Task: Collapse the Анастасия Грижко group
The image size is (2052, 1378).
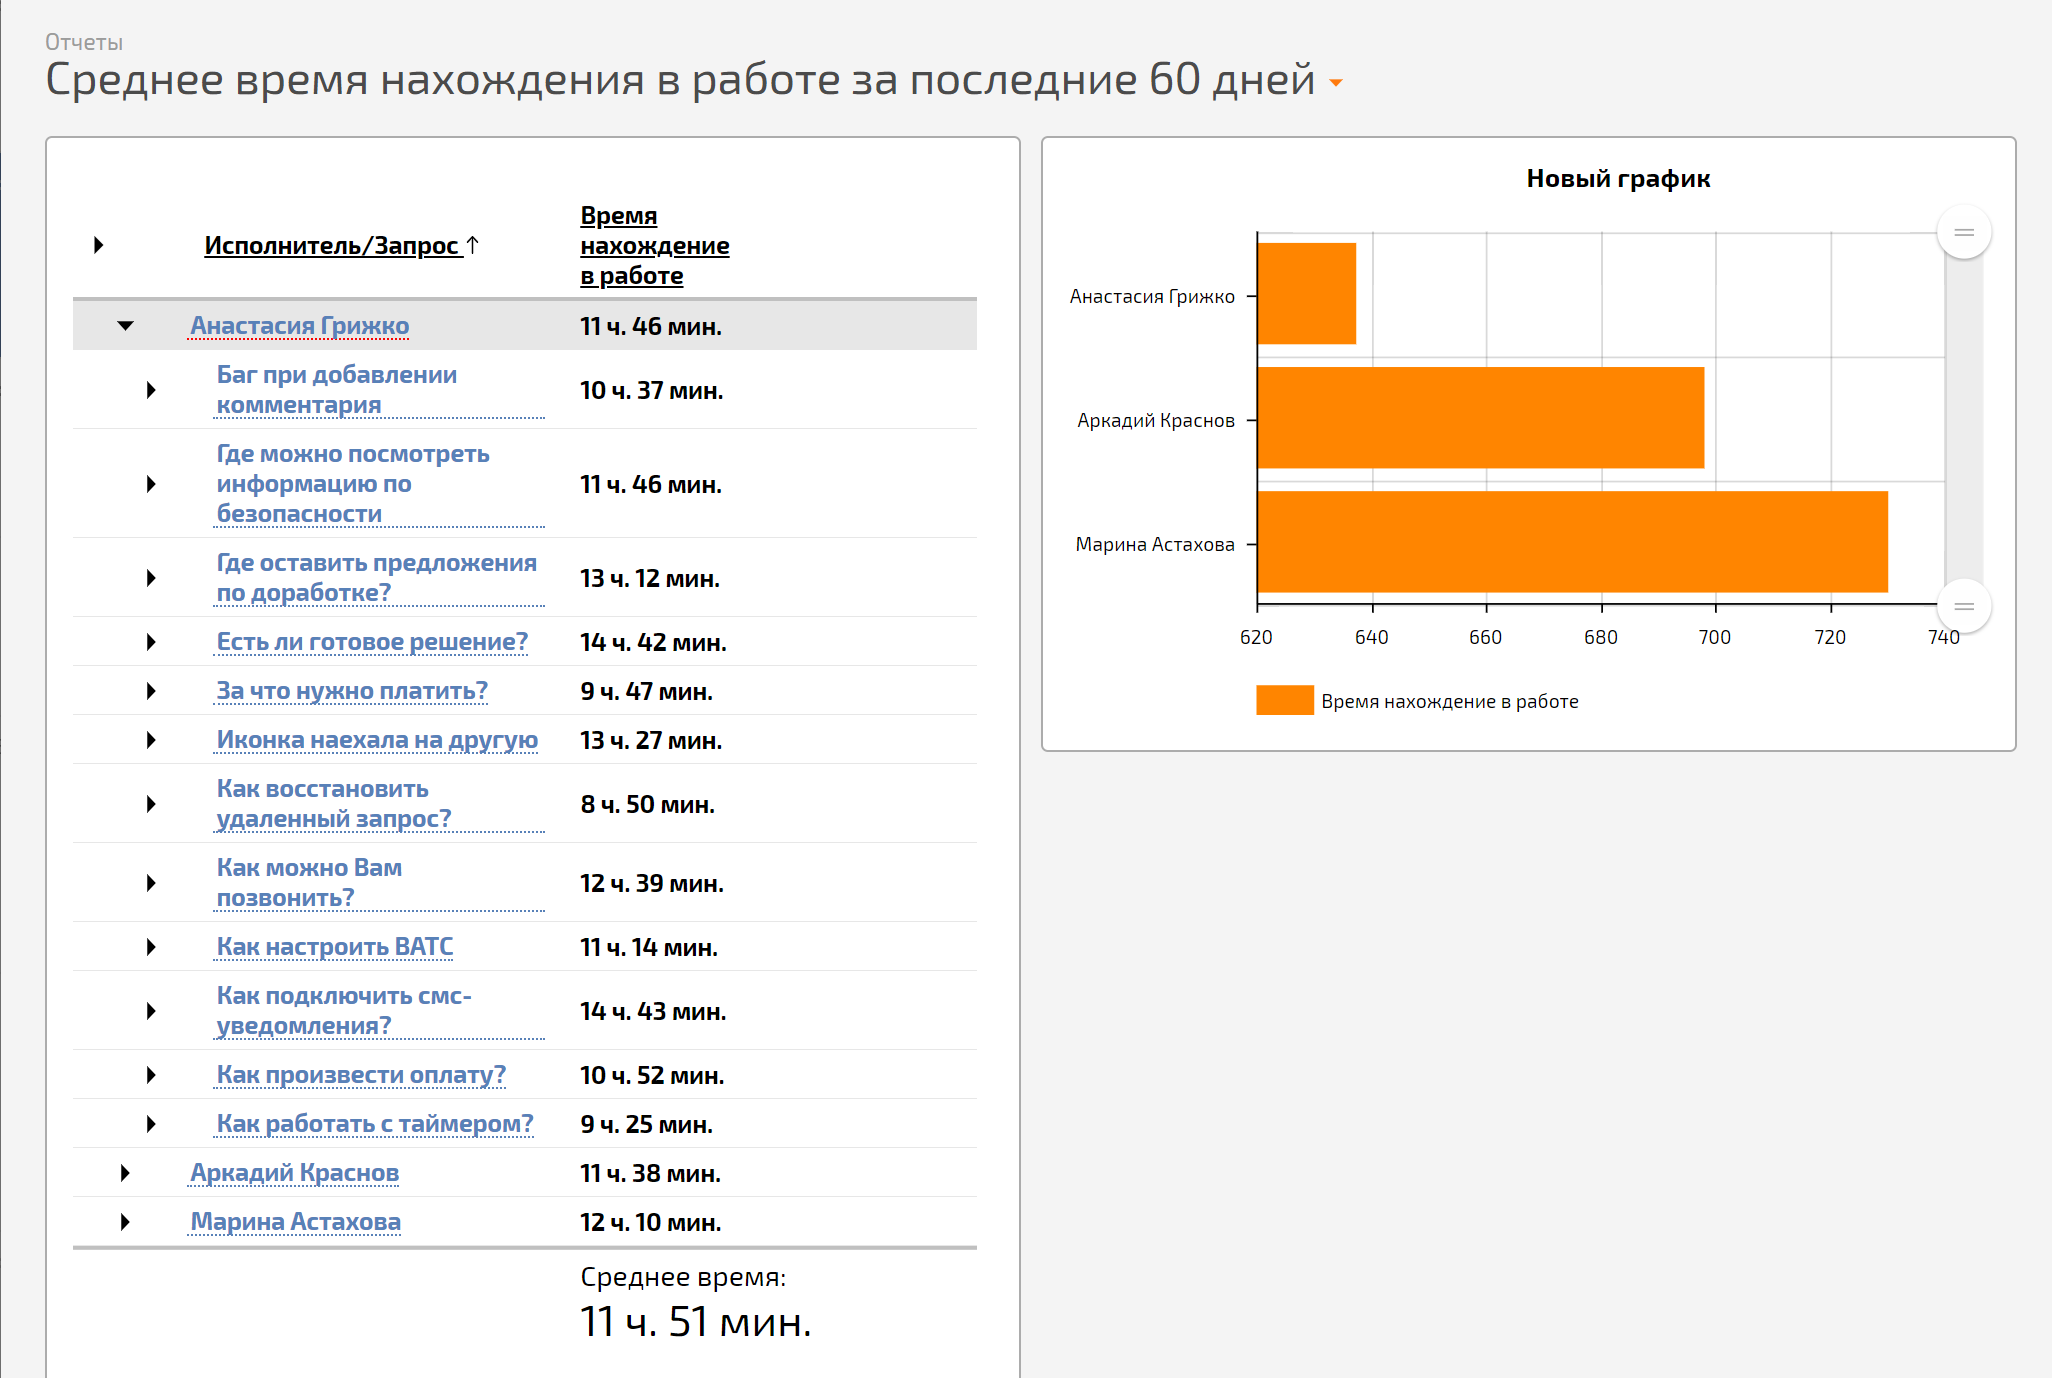Action: tap(125, 326)
